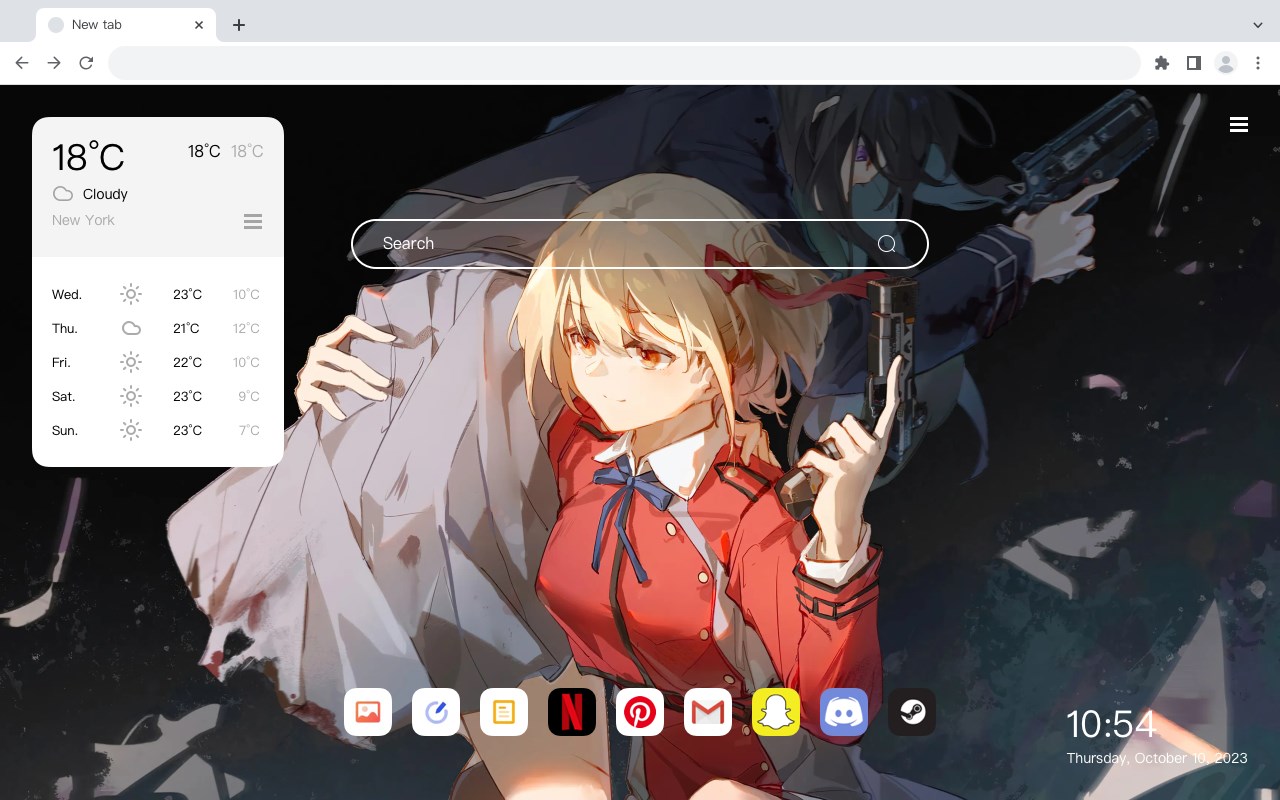Open the Discord shortcut
The height and width of the screenshot is (800, 1280).
point(844,712)
